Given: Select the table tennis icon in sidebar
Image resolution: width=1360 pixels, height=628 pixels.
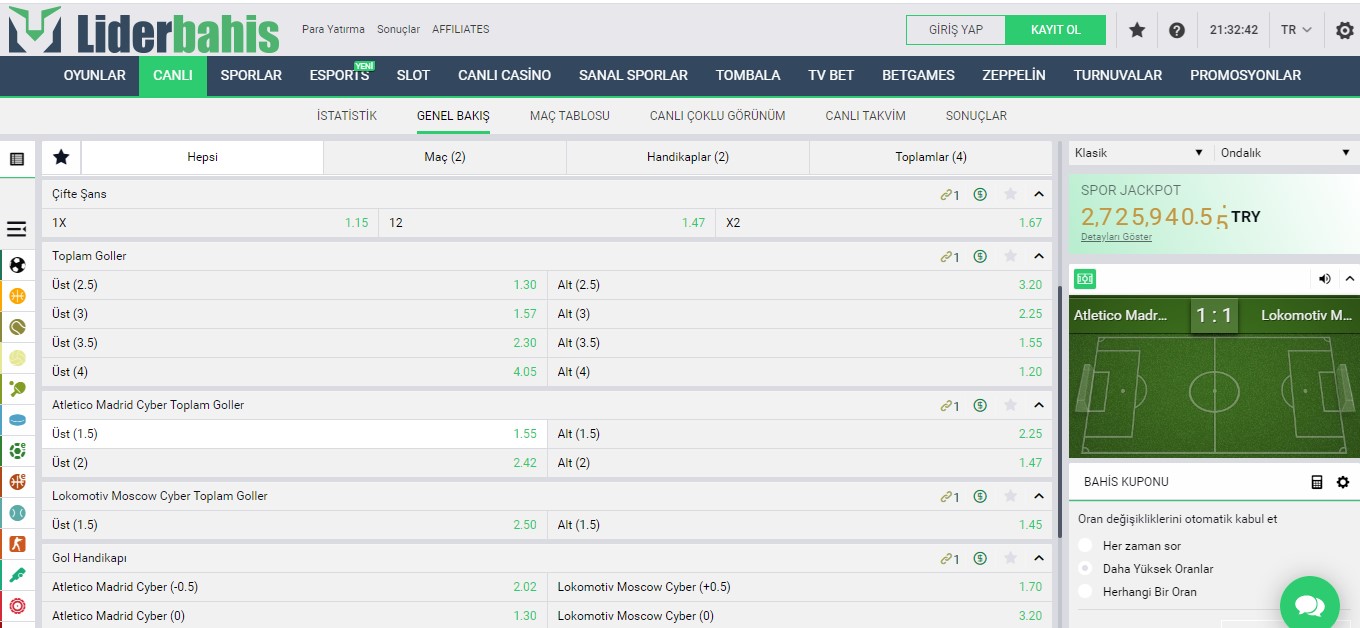Looking at the screenshot, I should 17,389.
